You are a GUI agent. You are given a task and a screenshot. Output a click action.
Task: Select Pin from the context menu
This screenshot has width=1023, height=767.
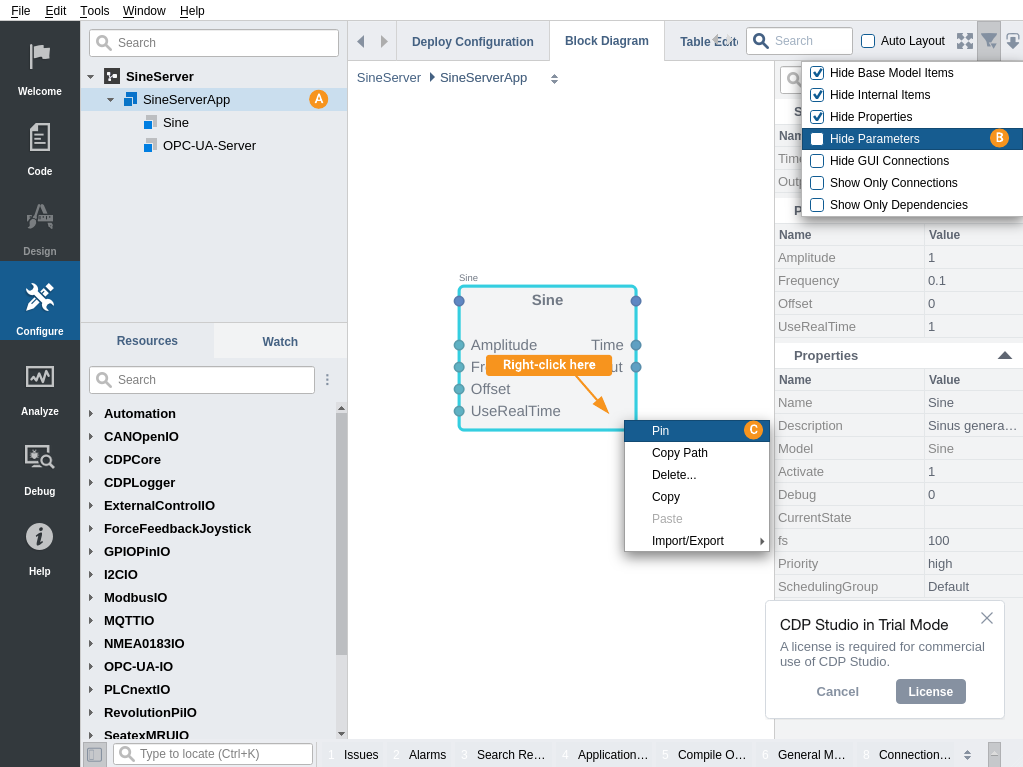661,431
